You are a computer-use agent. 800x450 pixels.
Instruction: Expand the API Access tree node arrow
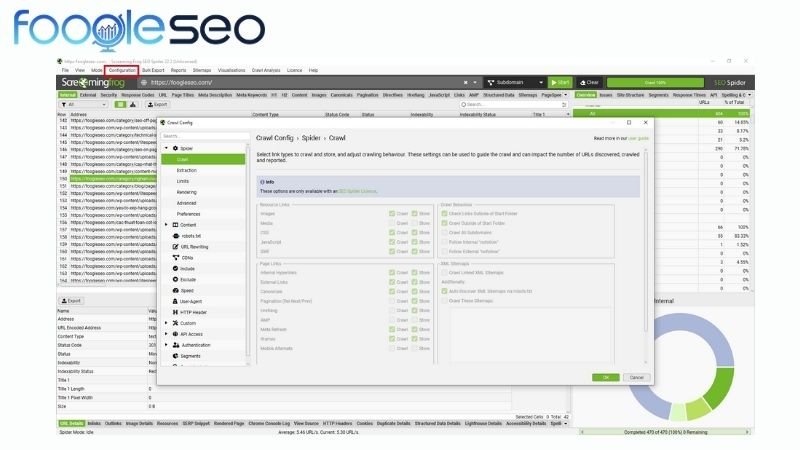[x=166, y=334]
